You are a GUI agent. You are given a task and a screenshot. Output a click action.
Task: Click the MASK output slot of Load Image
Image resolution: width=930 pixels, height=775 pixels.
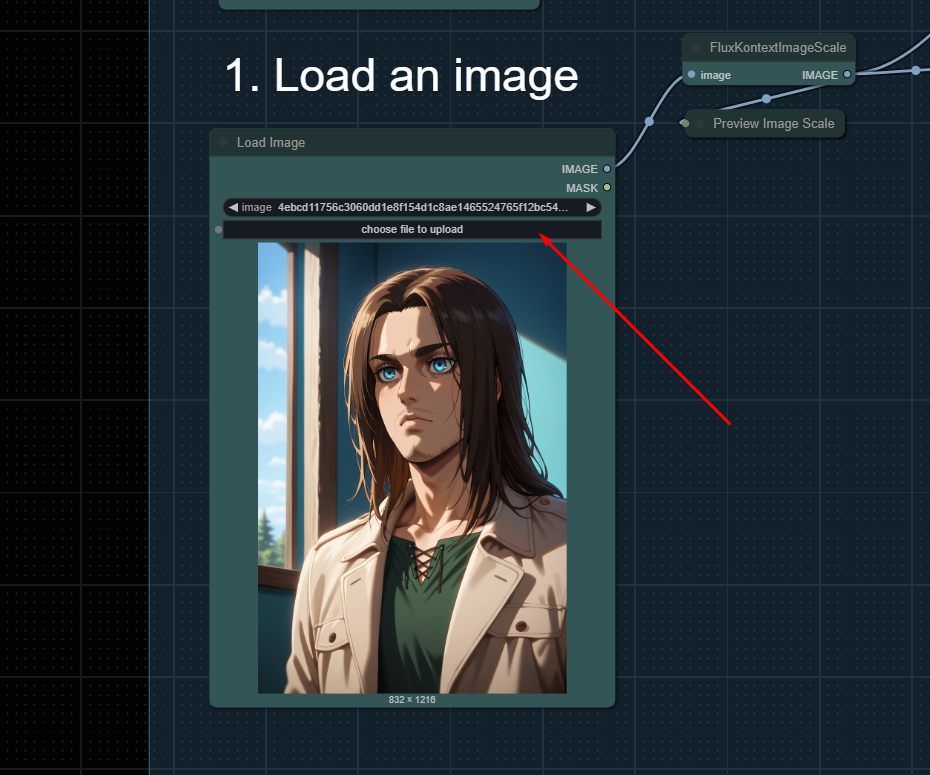[607, 187]
